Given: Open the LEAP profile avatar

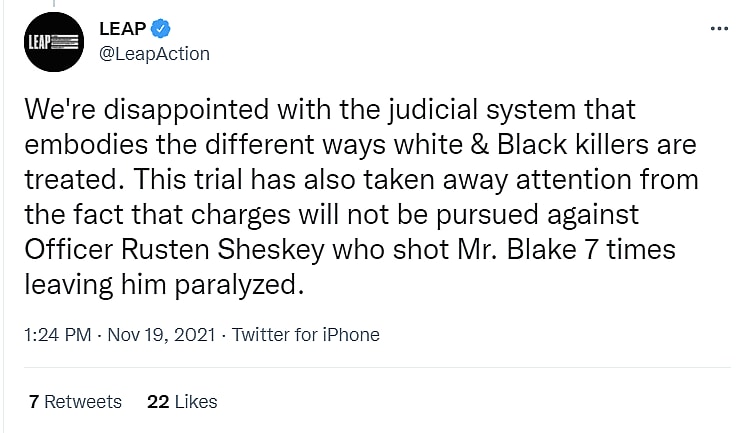Looking at the screenshot, I should pyautogui.click(x=52, y=41).
